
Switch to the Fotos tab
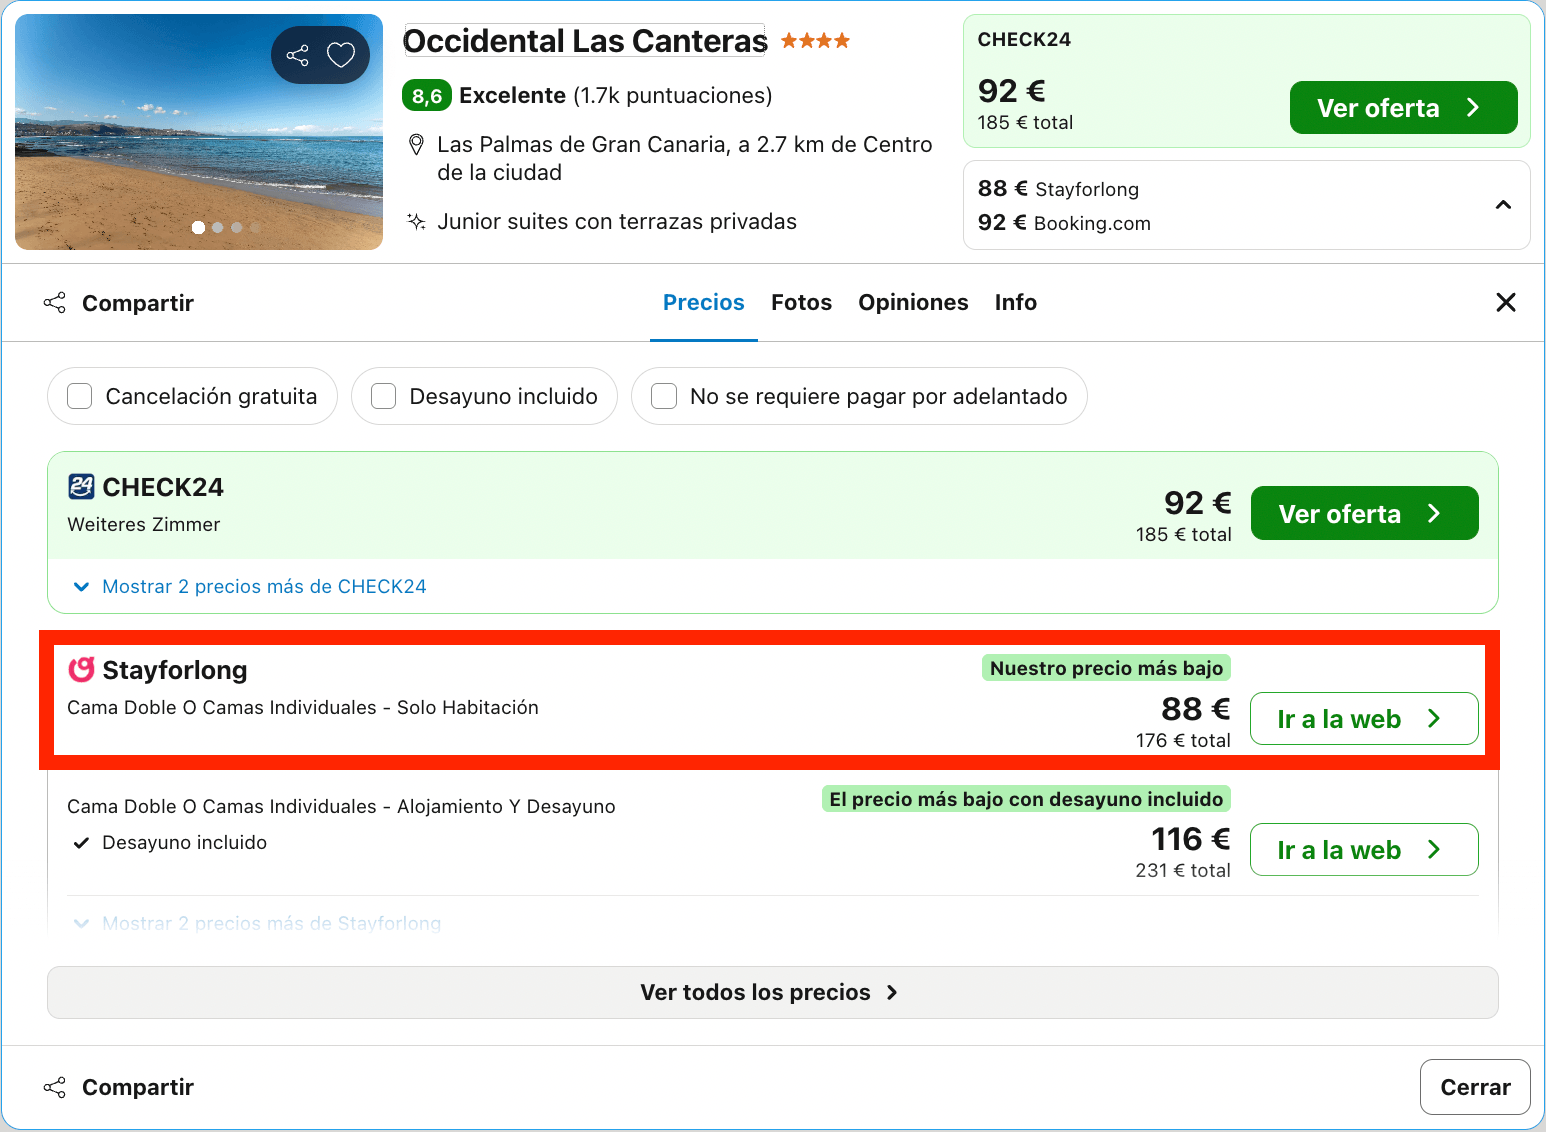[802, 302]
